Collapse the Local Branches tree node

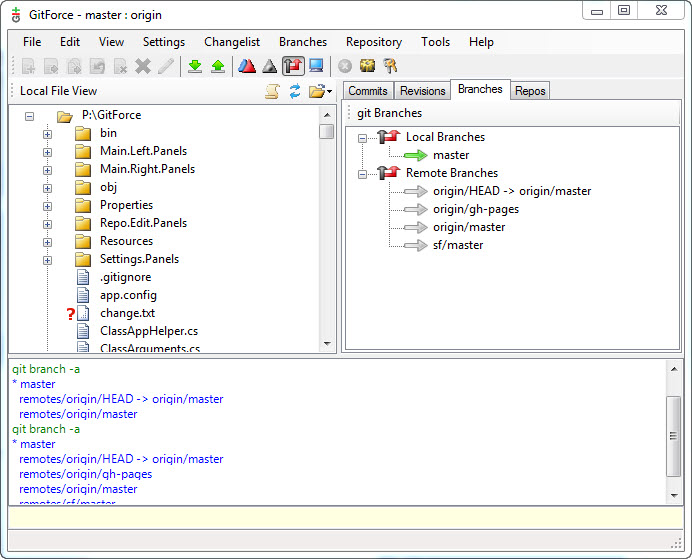[362, 139]
